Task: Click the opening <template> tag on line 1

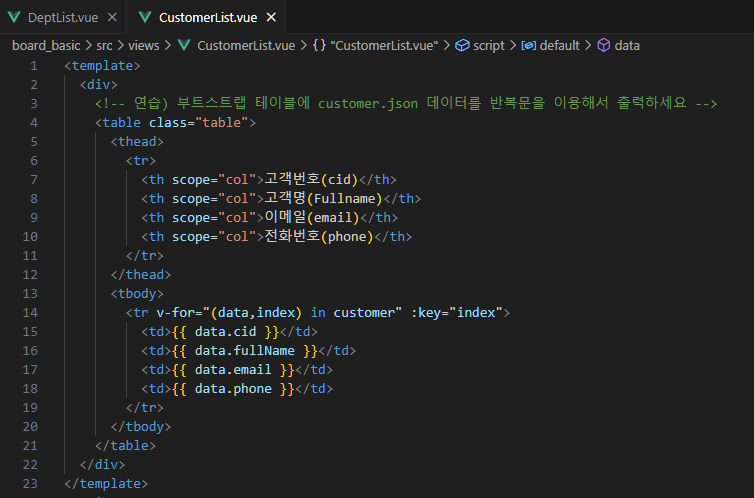Action: point(102,66)
